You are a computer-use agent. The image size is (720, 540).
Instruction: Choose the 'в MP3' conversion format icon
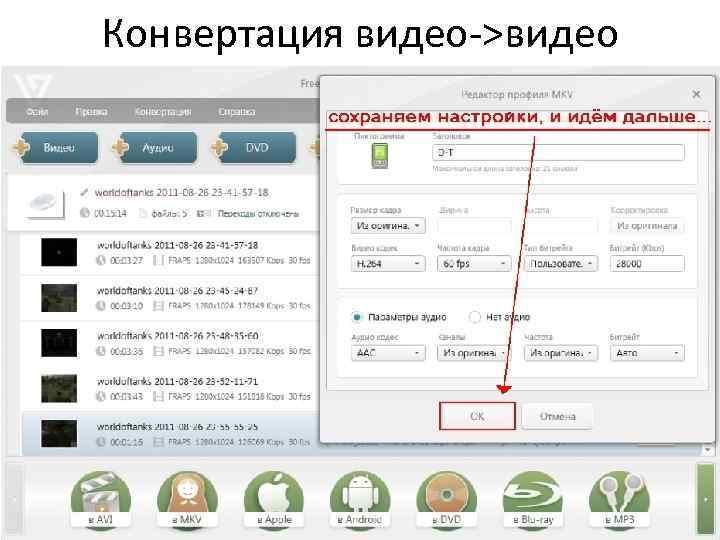tap(619, 500)
